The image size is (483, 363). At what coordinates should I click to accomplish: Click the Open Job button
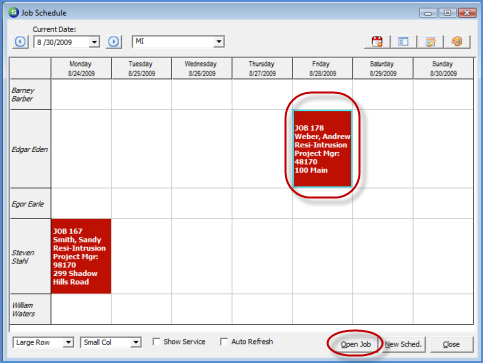[355, 344]
